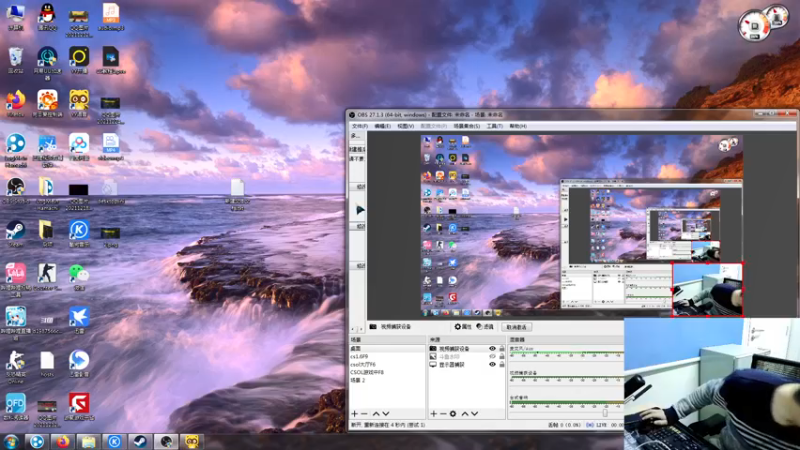The image size is (800, 450).
Task: Switch to OBS on the taskbar
Action: pos(166,442)
